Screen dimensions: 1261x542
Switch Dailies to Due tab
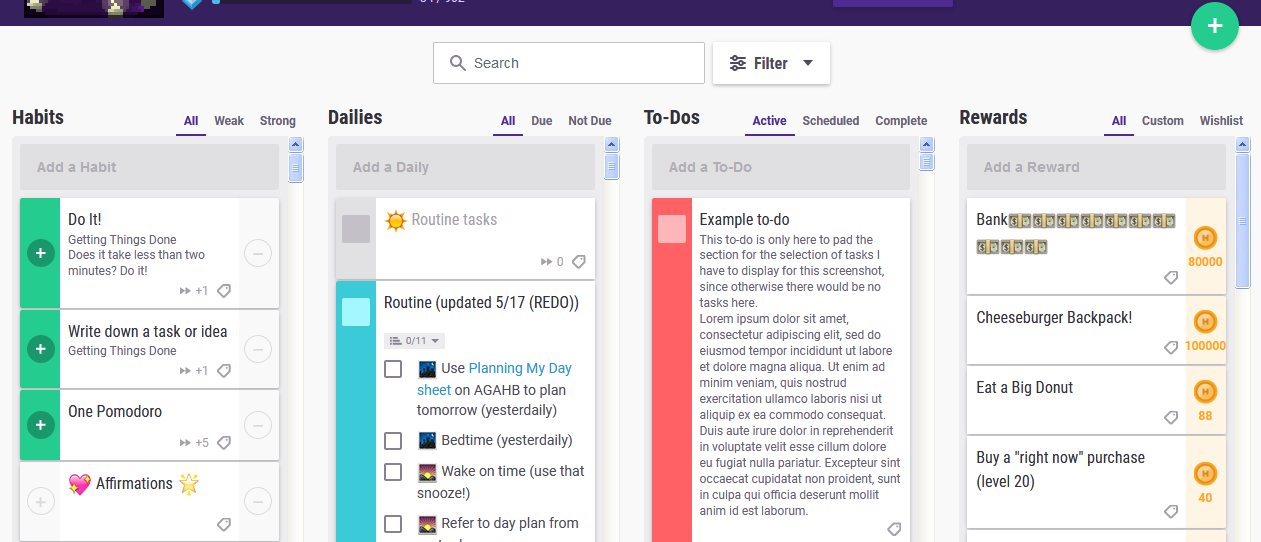pyautogui.click(x=542, y=121)
